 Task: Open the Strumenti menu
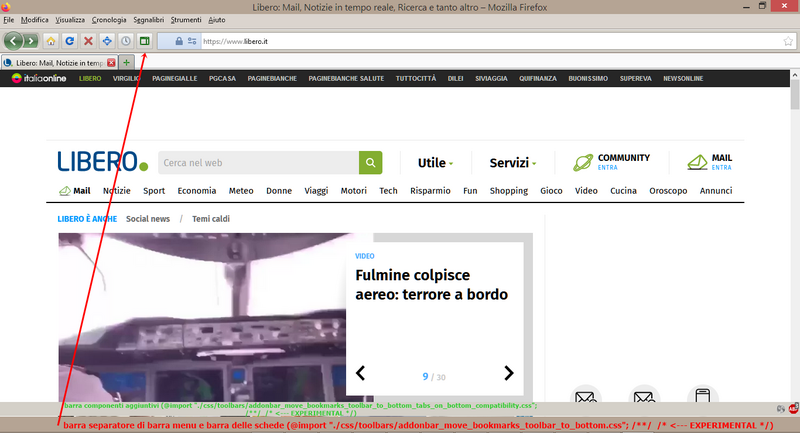coord(186,20)
